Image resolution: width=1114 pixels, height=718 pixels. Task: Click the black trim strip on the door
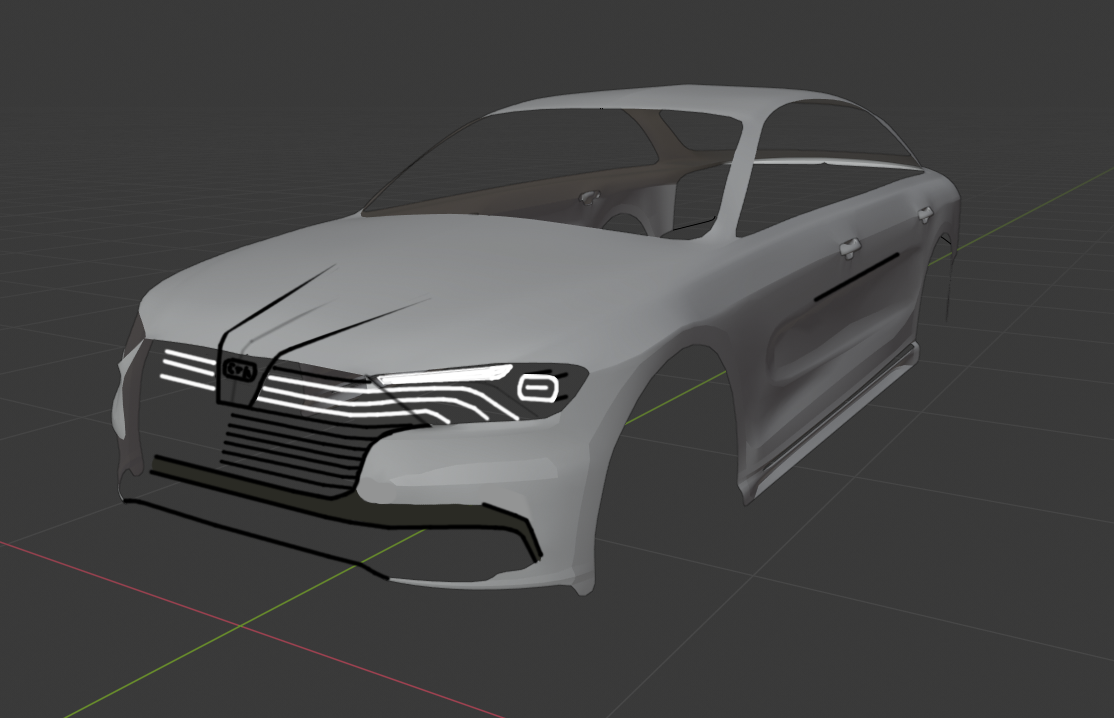coord(856,276)
